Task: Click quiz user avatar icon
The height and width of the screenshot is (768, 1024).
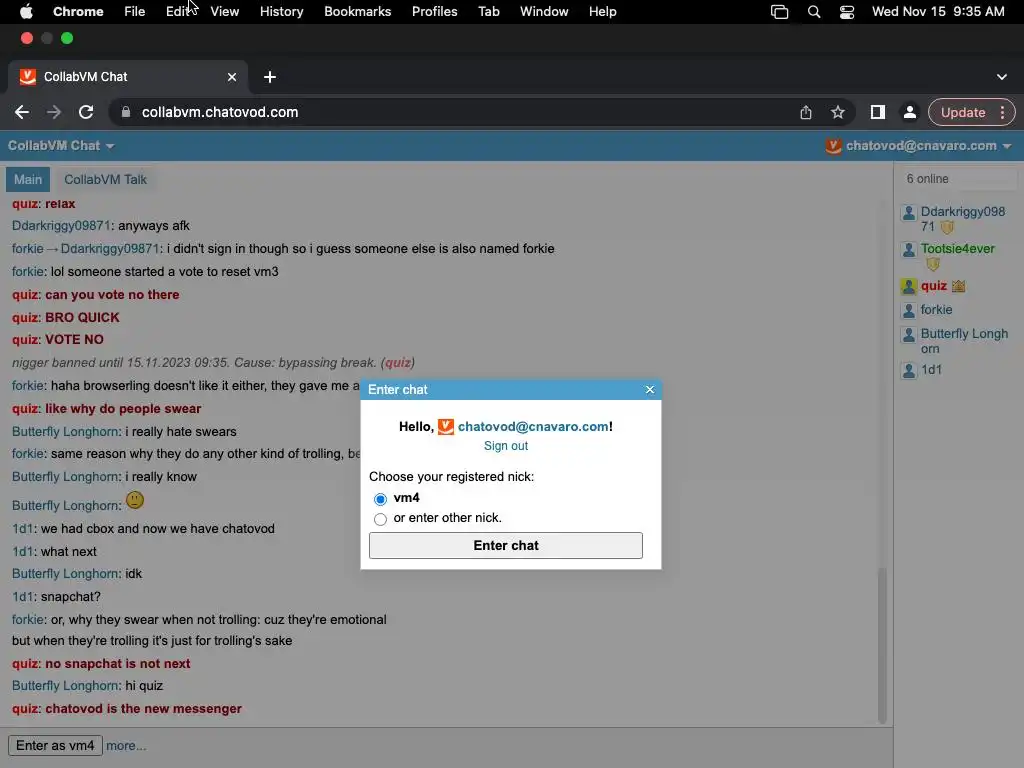Action: pos(908,286)
